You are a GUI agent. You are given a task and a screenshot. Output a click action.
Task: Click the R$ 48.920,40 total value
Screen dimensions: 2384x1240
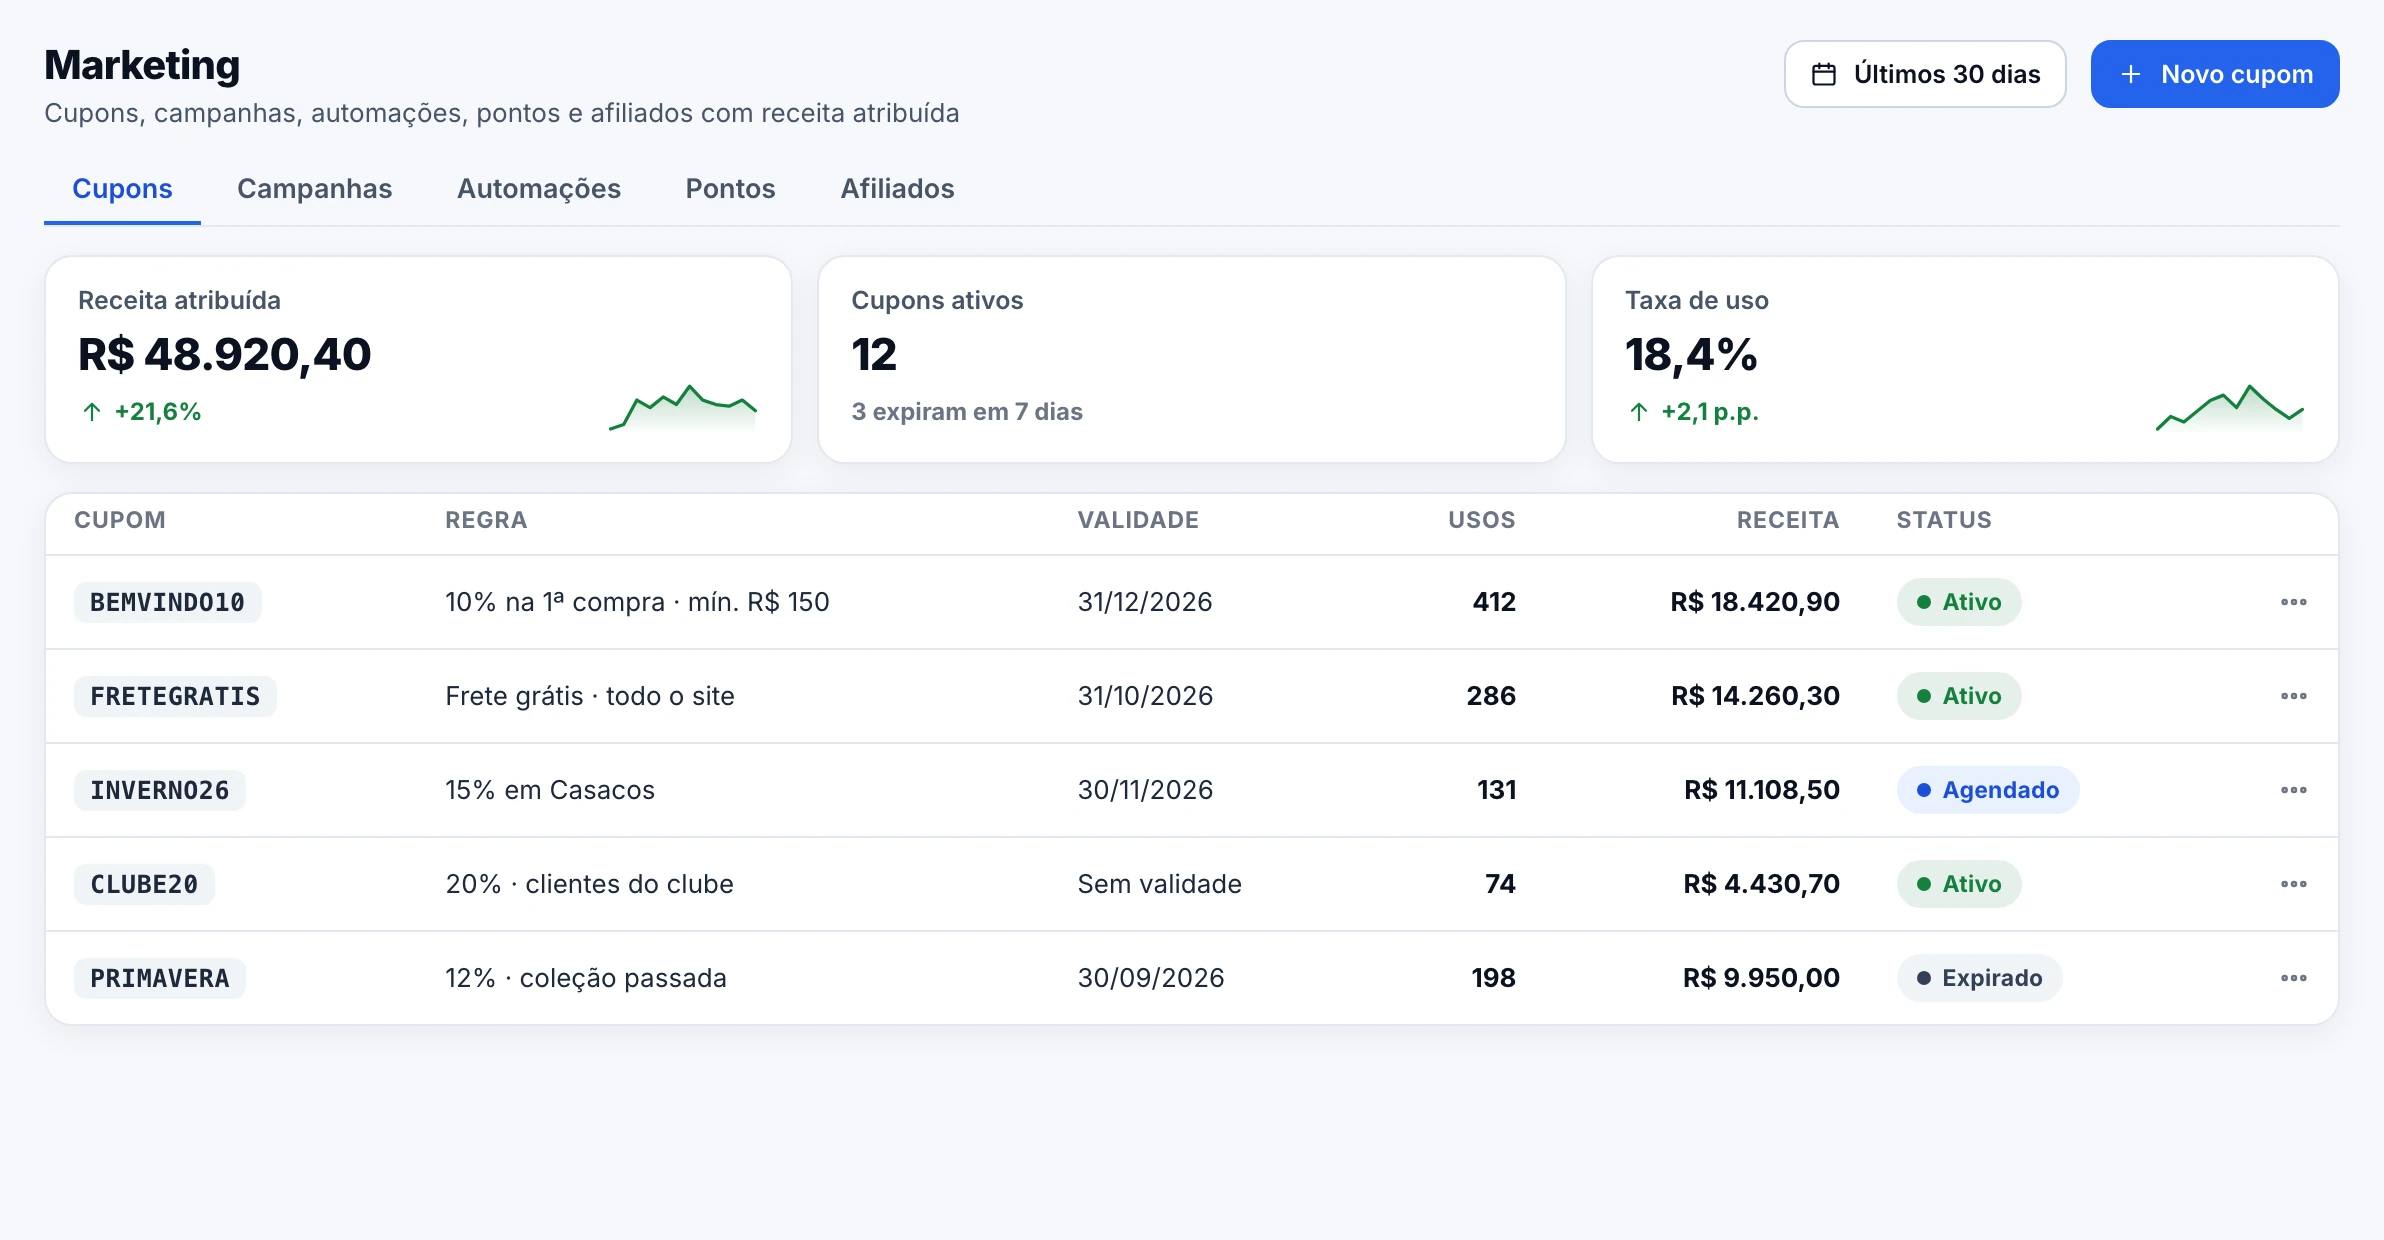[225, 355]
